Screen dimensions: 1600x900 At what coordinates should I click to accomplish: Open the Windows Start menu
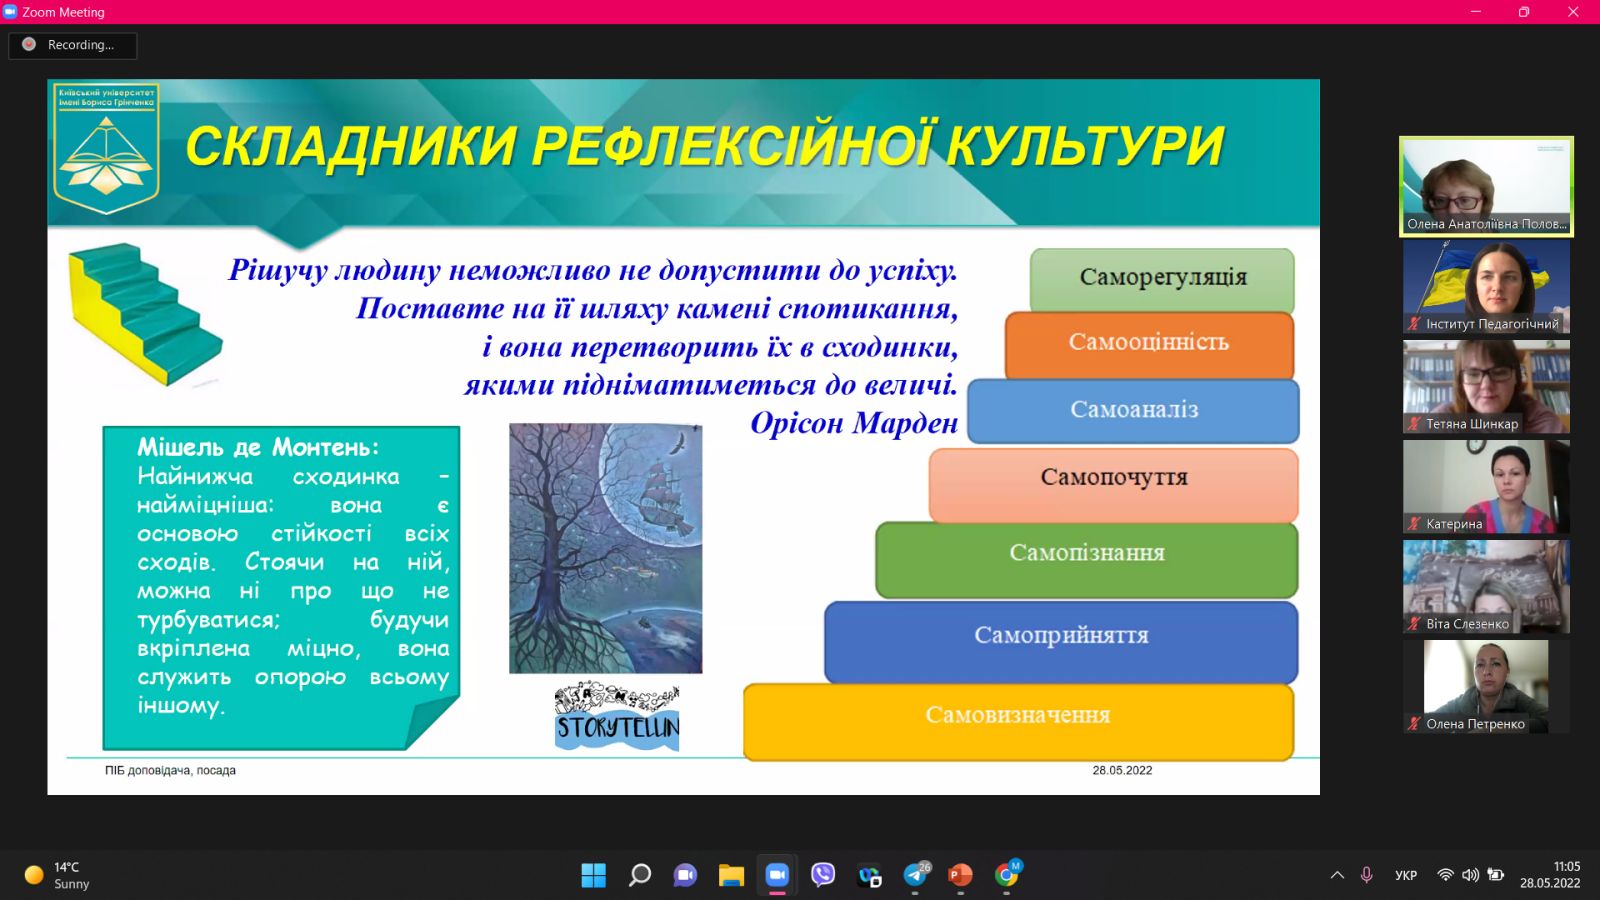pos(593,875)
